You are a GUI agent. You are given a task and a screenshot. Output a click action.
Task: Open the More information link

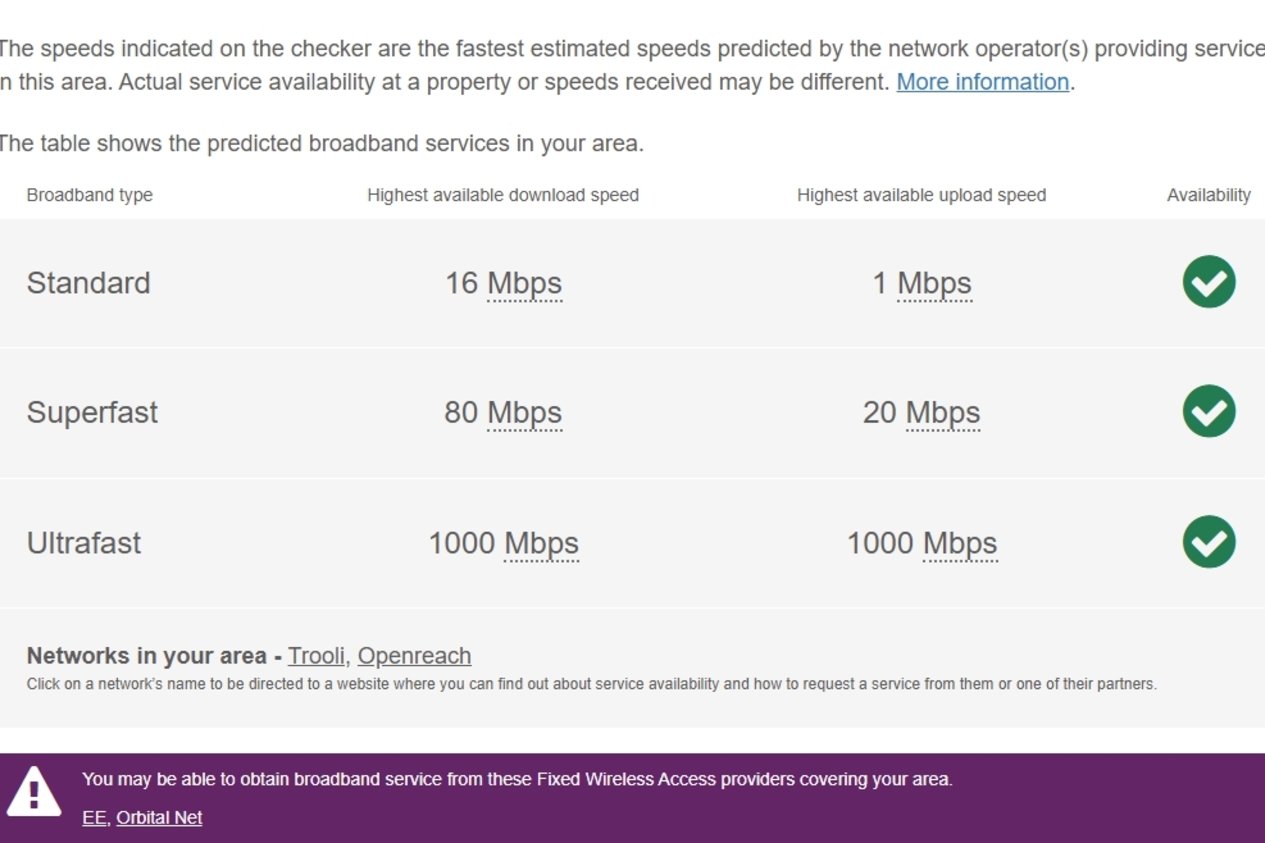pyautogui.click(x=983, y=82)
